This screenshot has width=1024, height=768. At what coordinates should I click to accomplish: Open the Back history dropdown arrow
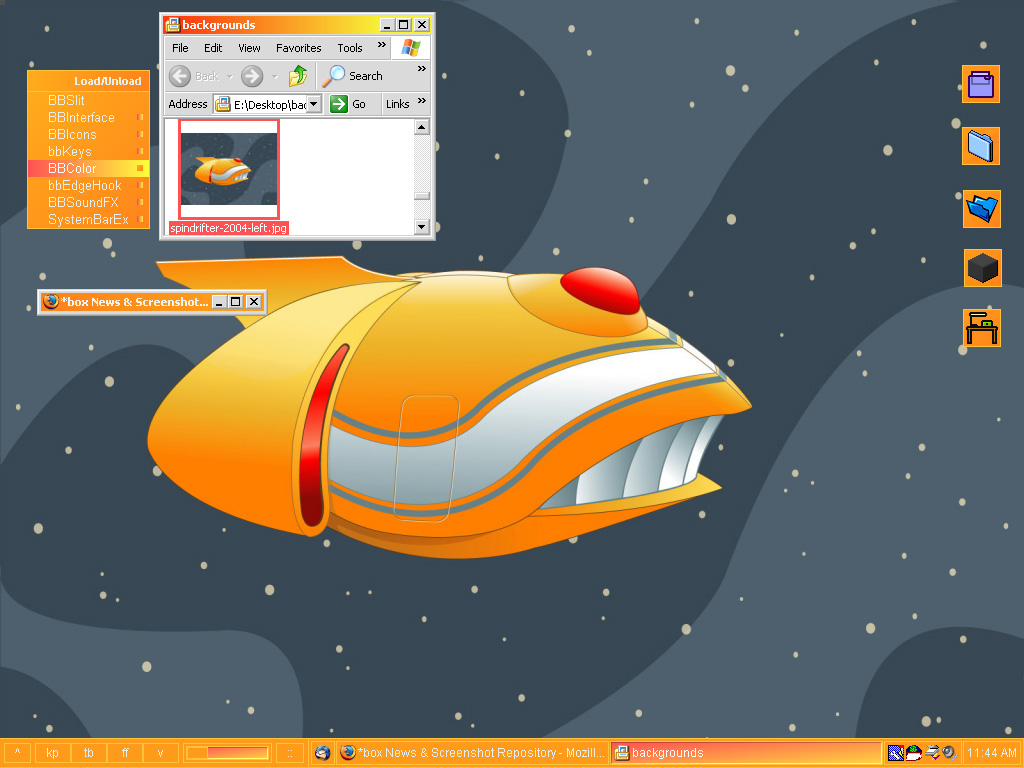coord(229,77)
